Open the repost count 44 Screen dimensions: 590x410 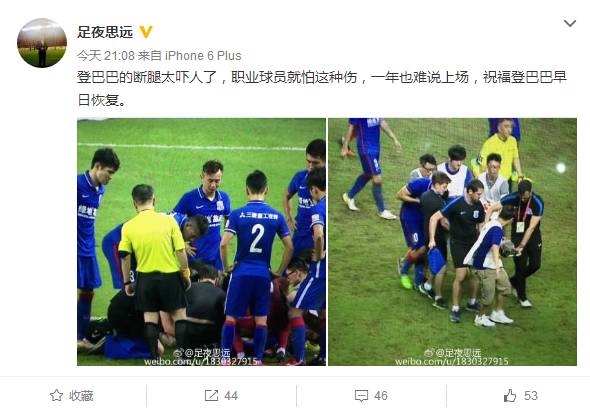click(x=231, y=396)
